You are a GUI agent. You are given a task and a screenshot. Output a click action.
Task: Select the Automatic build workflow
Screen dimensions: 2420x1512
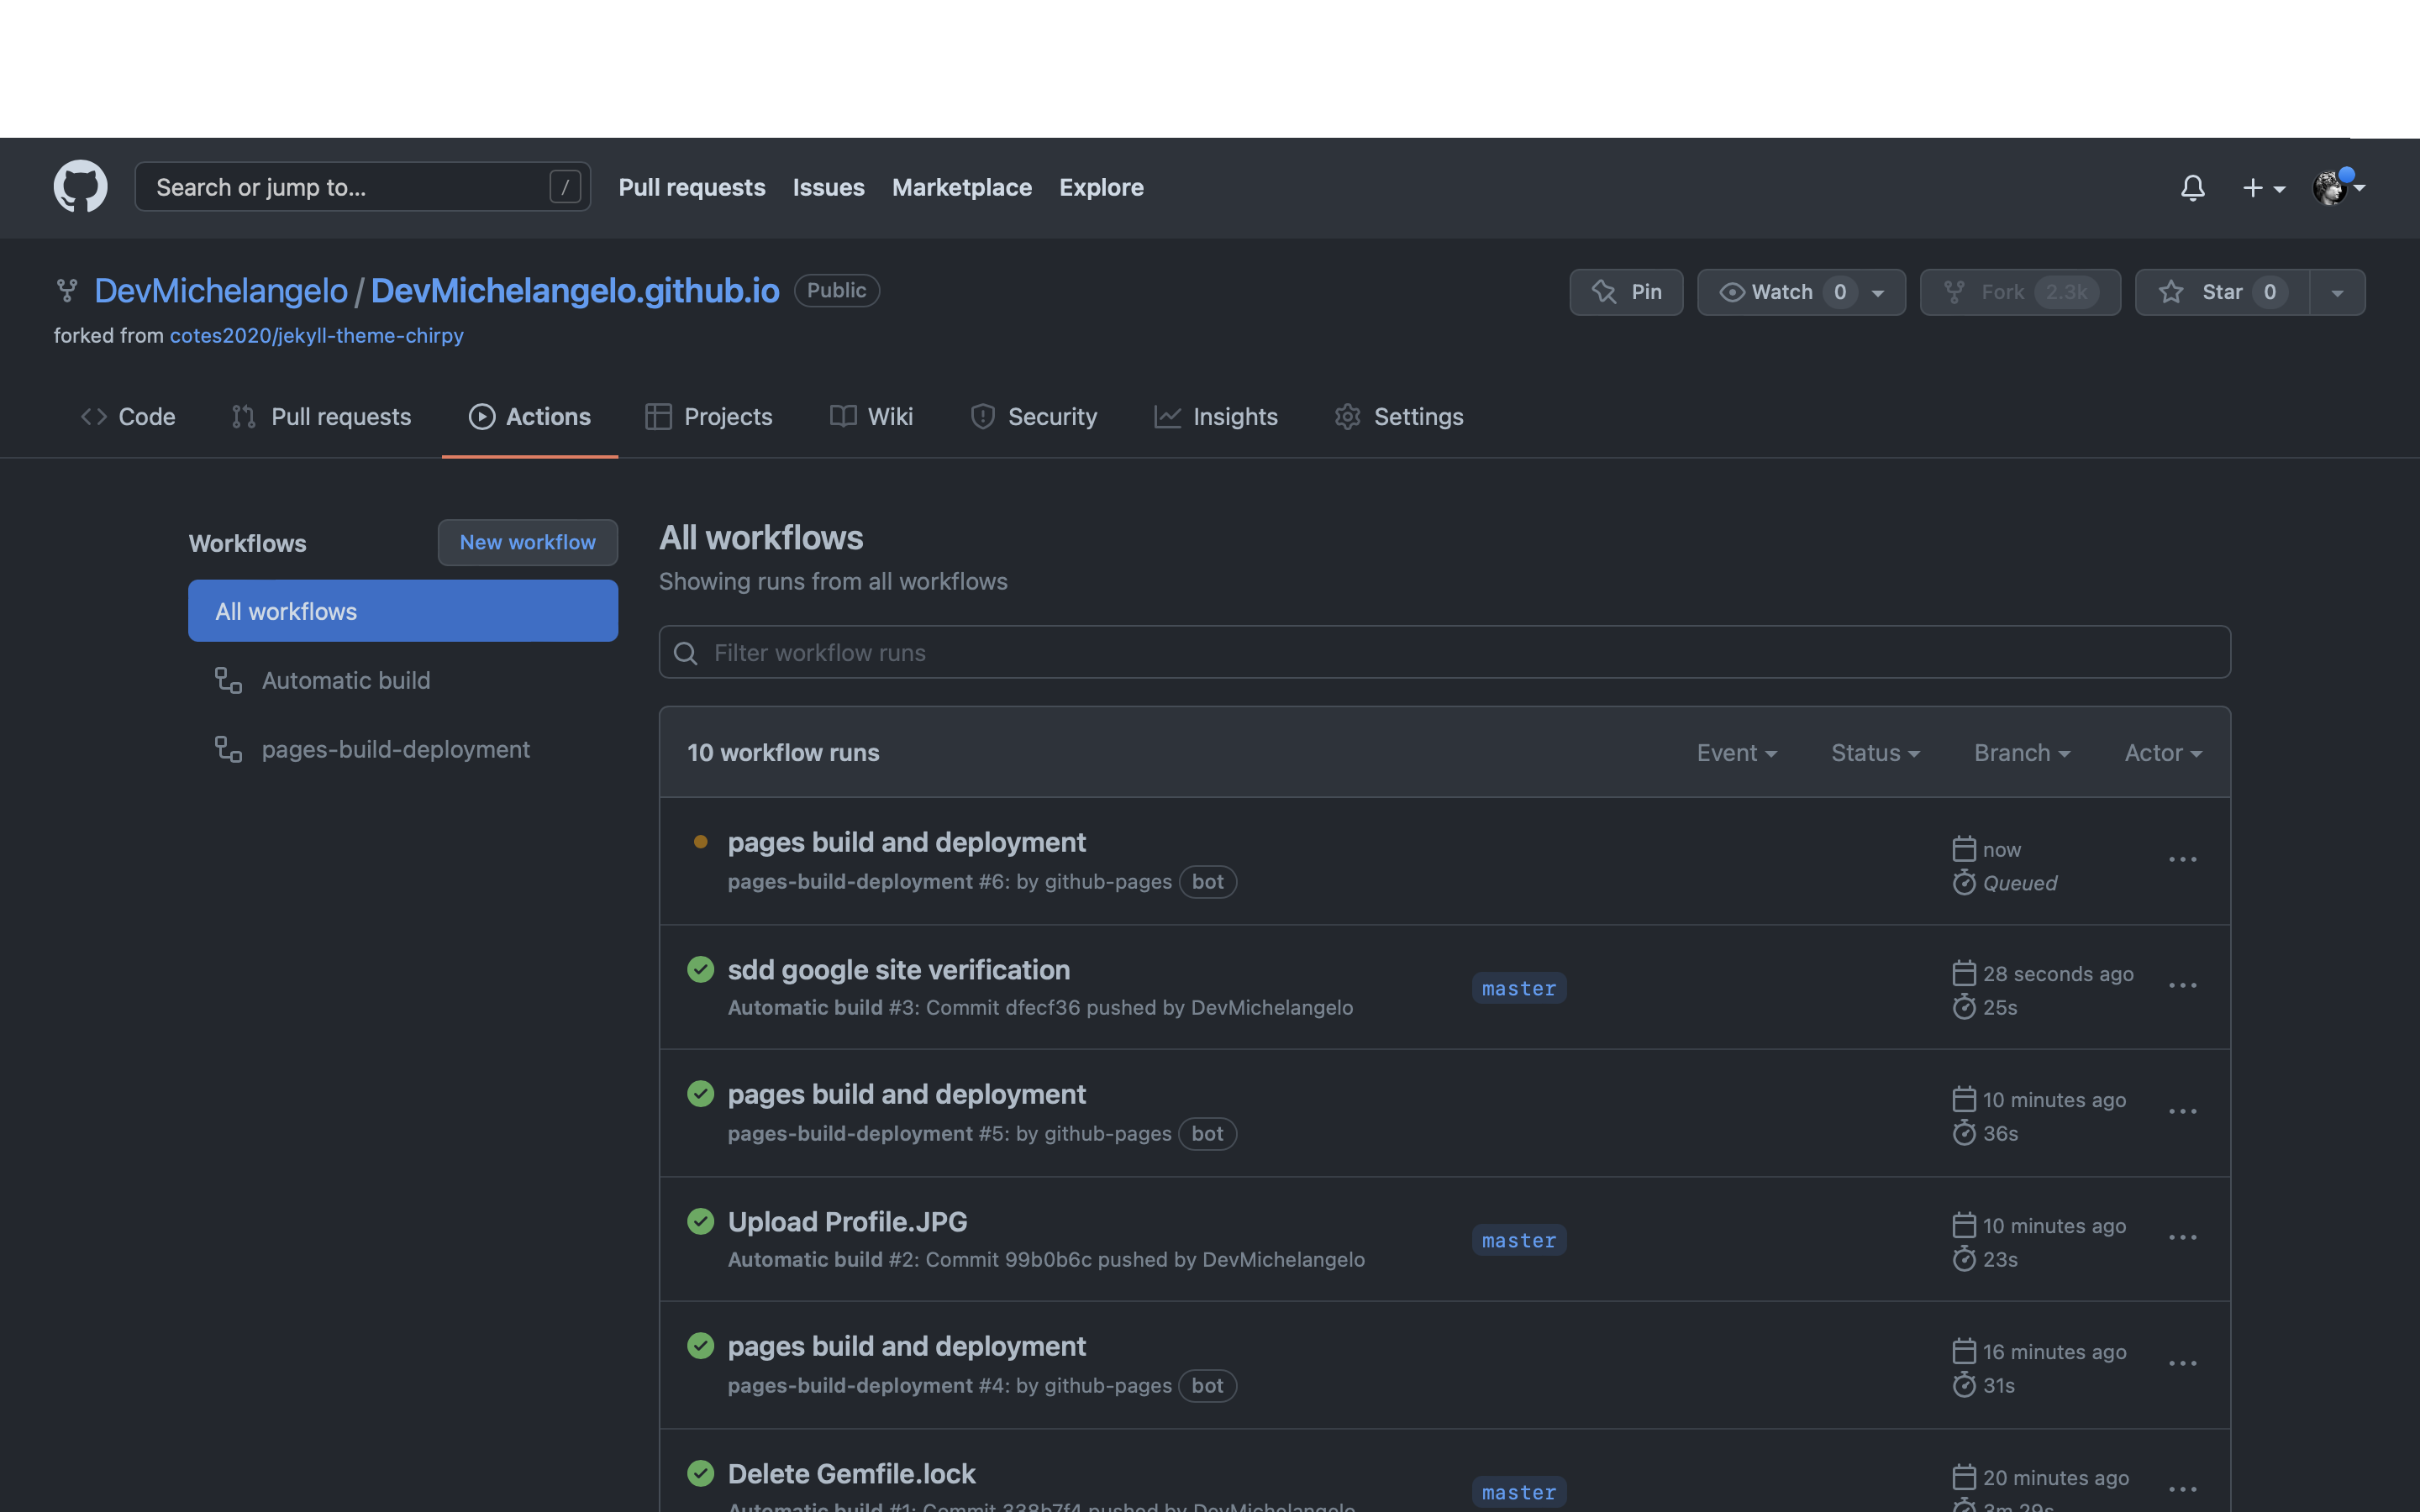point(345,680)
